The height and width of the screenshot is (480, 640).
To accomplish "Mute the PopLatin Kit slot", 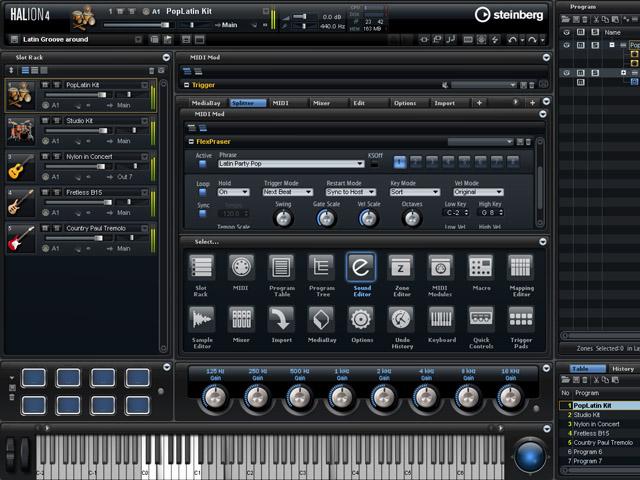I will click(45, 85).
